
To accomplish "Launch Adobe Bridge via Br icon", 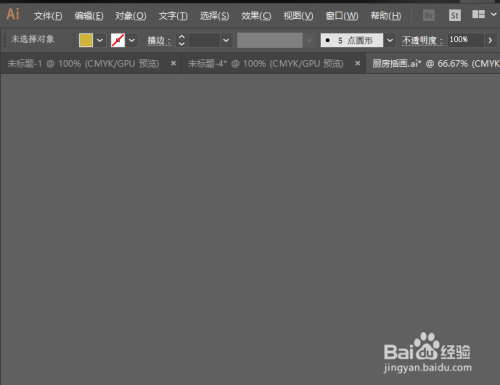I will (429, 15).
